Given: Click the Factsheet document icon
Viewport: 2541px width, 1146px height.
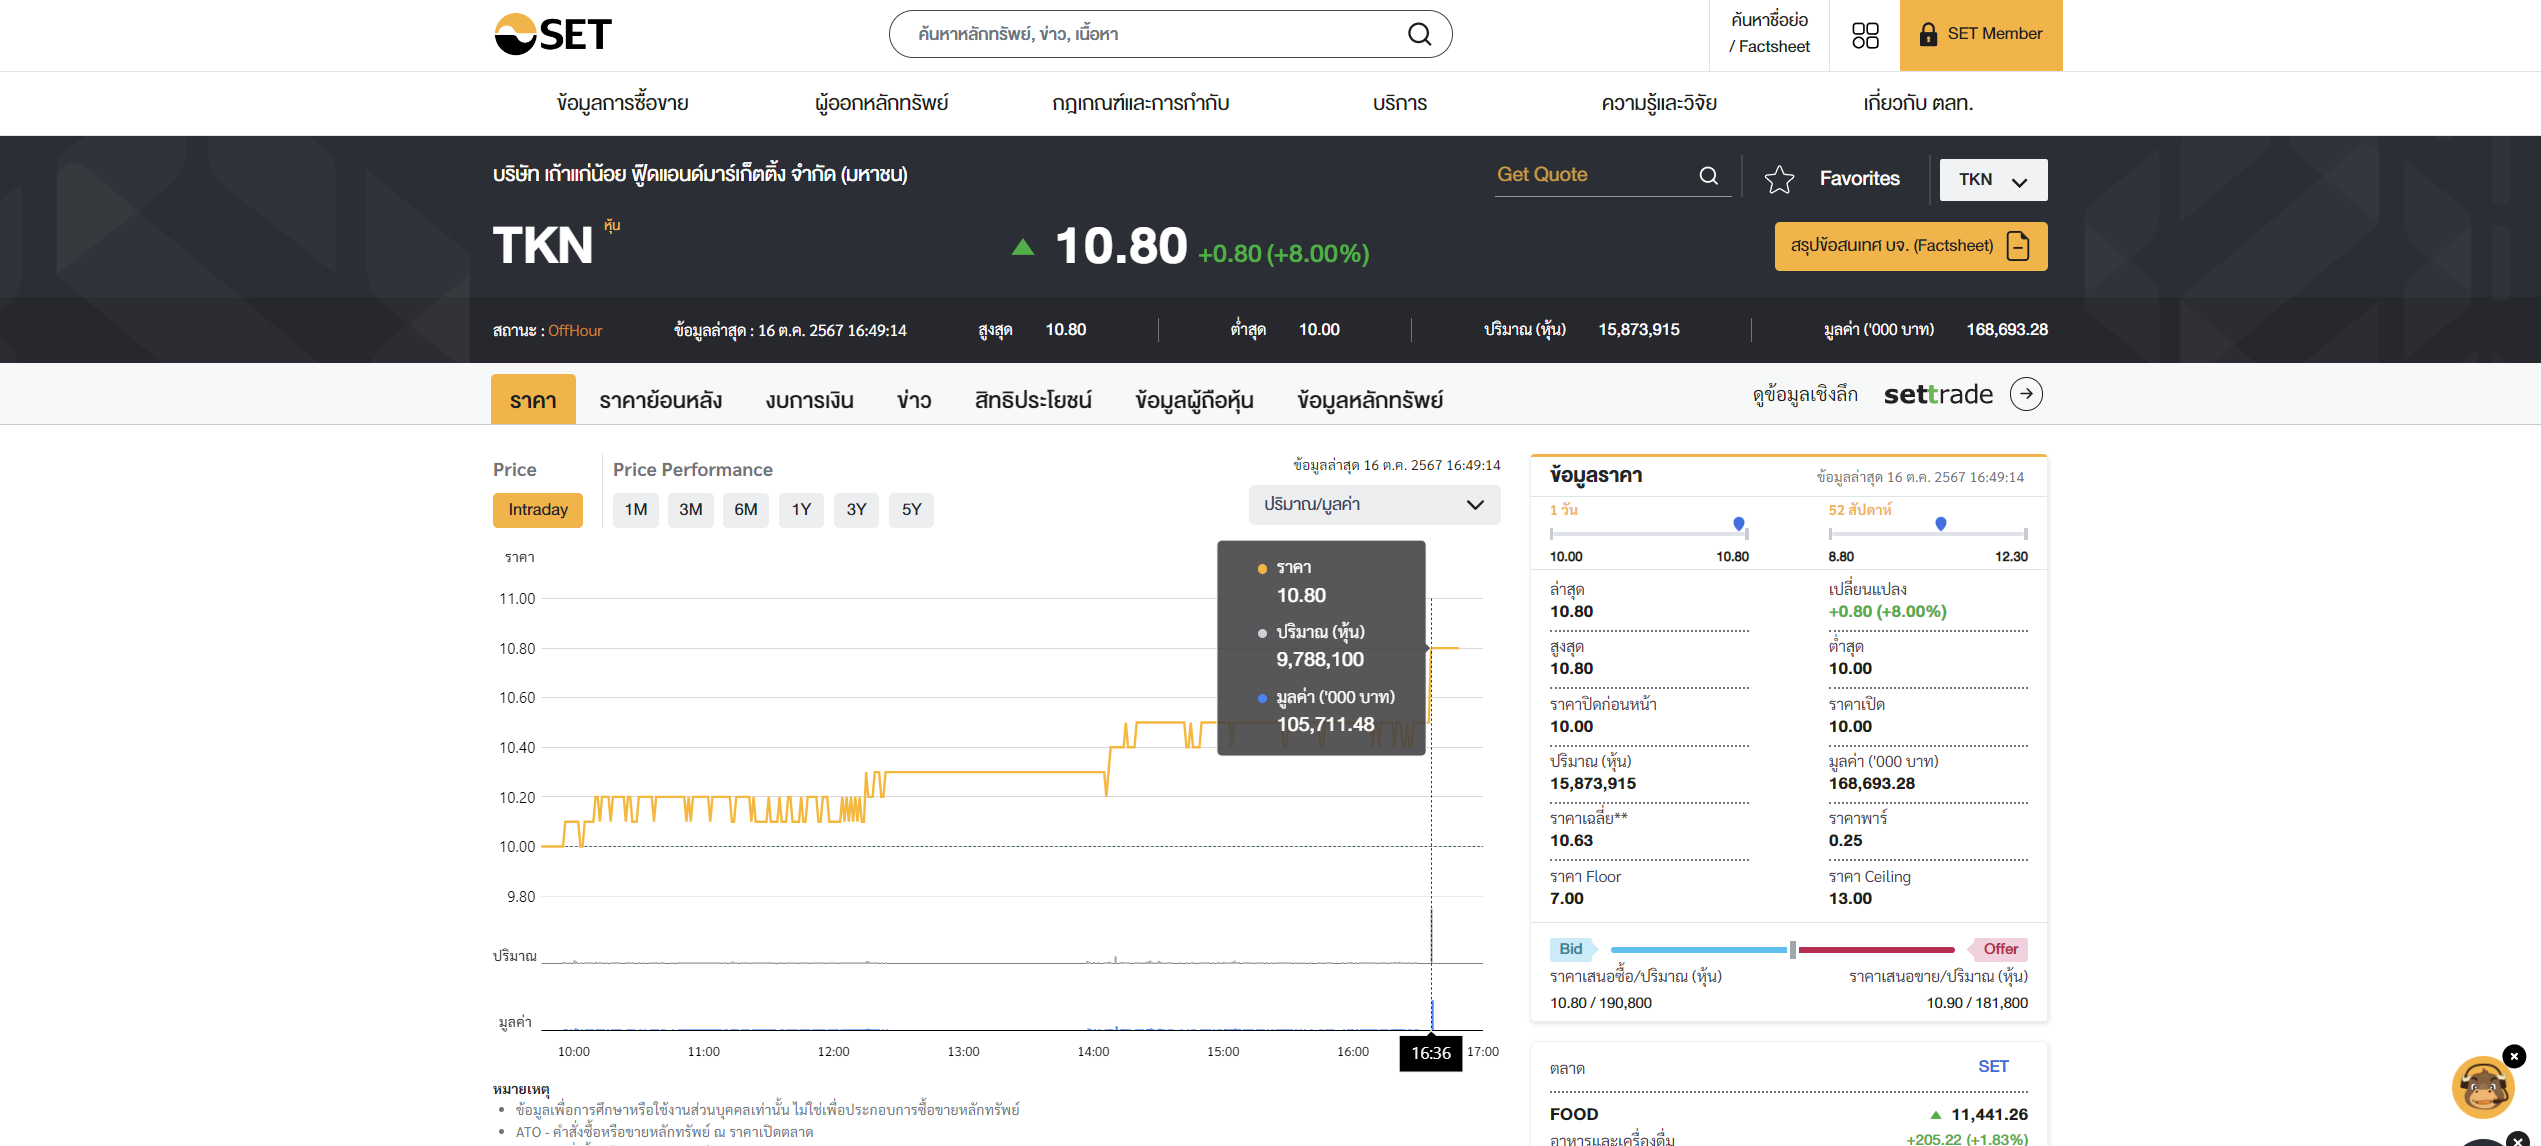Looking at the screenshot, I should (2018, 246).
